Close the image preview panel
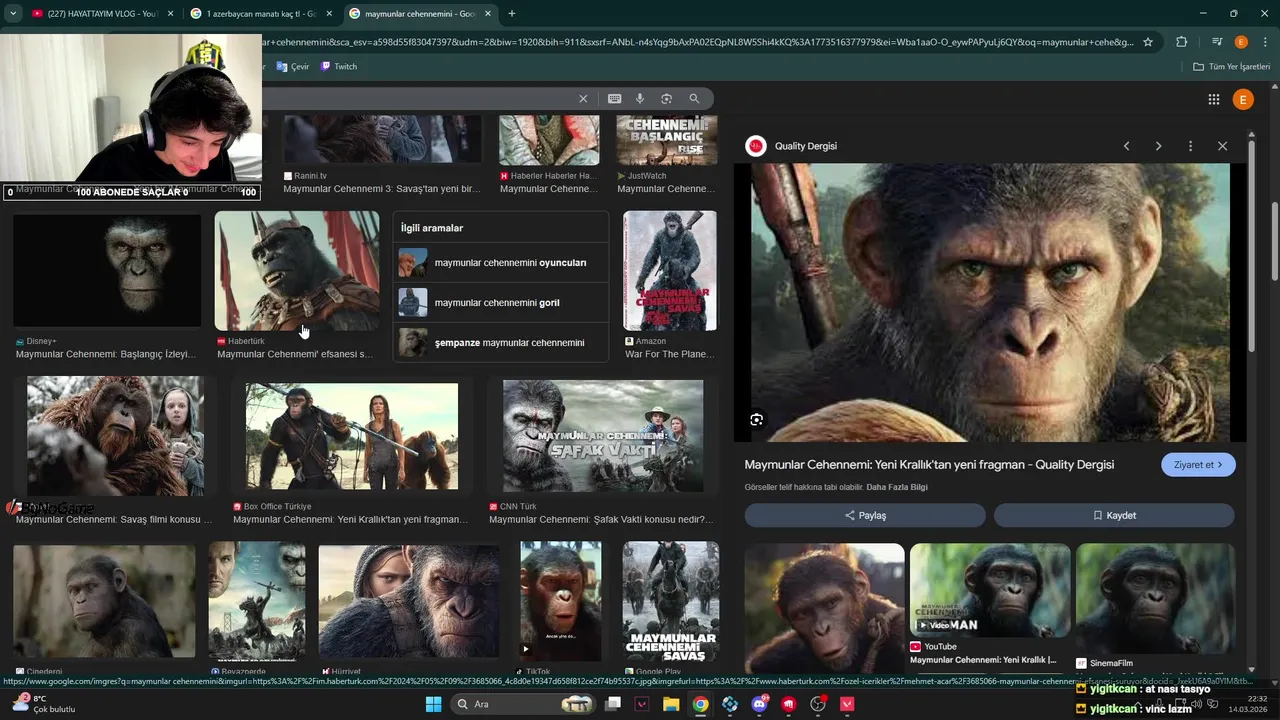Screen dimensions: 1280x720 [1222, 146]
